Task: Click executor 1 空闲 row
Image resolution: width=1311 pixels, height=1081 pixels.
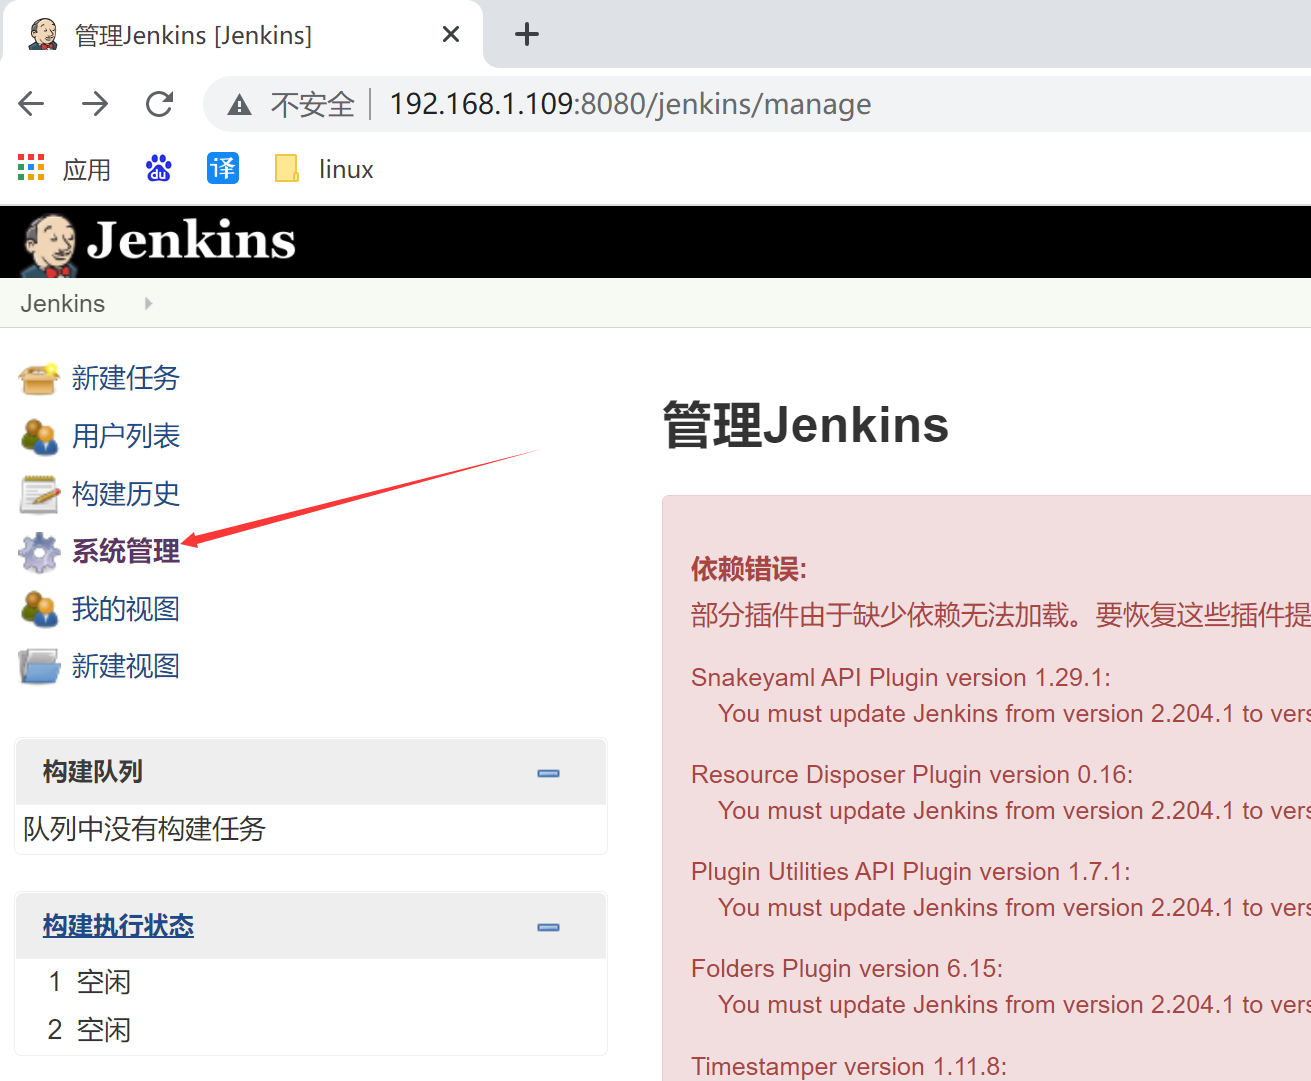Action: click(311, 982)
